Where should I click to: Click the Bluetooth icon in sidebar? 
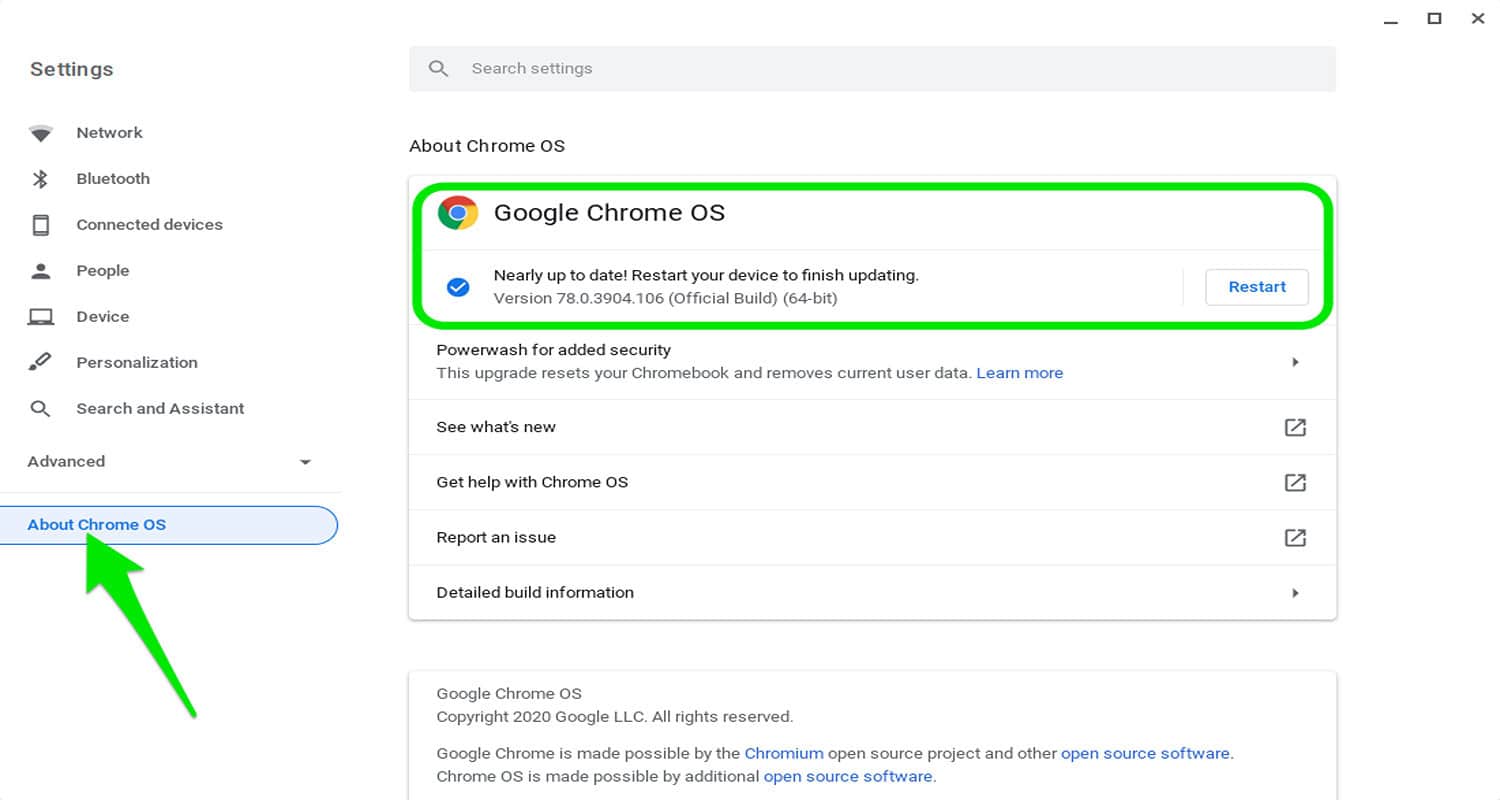click(x=41, y=179)
